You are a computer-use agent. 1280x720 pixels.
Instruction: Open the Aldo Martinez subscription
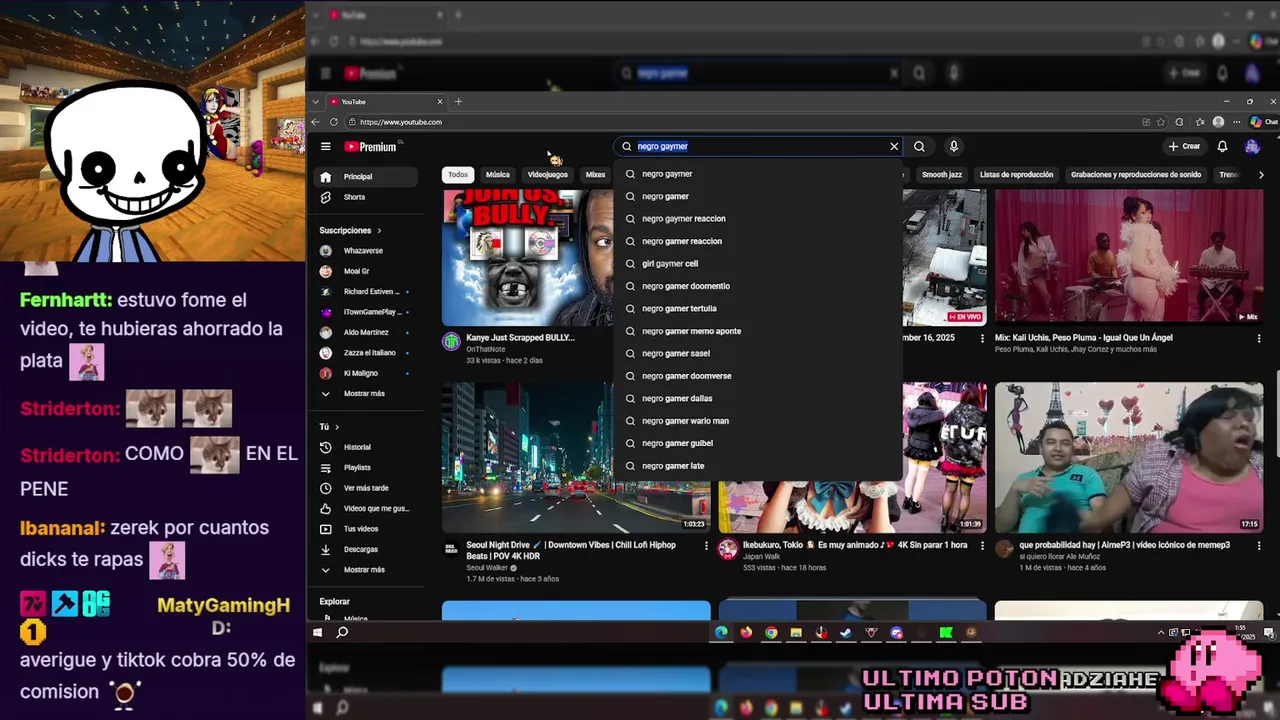[368, 332]
